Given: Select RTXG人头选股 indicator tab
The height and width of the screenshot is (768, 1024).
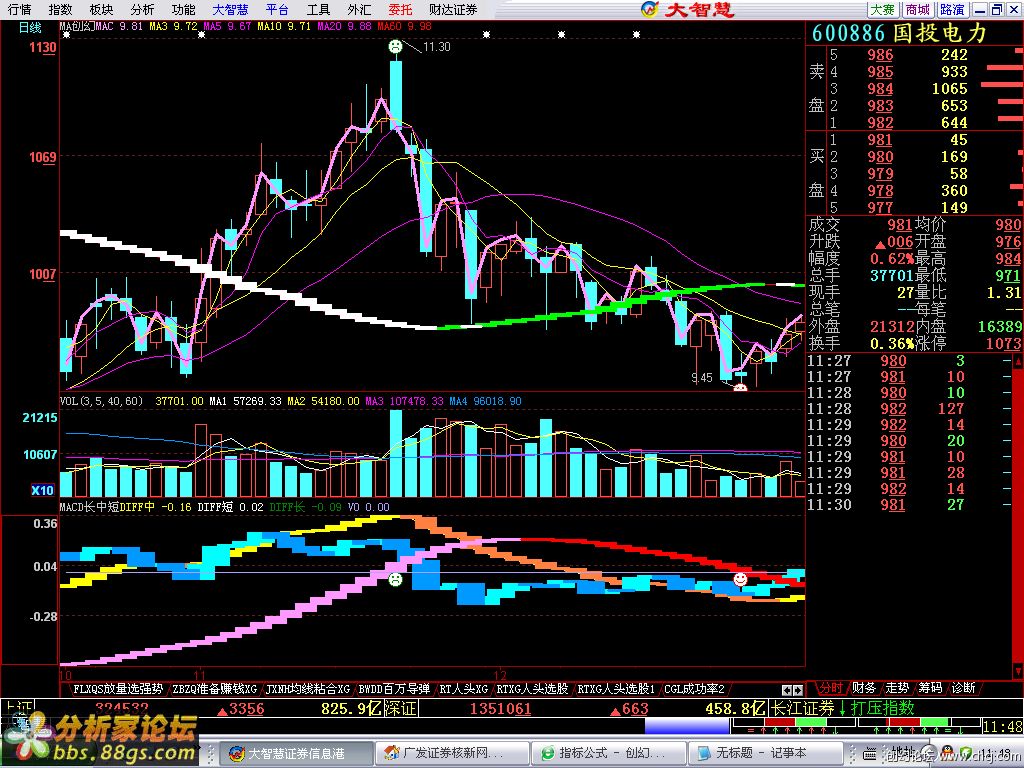Looking at the screenshot, I should click(x=532, y=688).
